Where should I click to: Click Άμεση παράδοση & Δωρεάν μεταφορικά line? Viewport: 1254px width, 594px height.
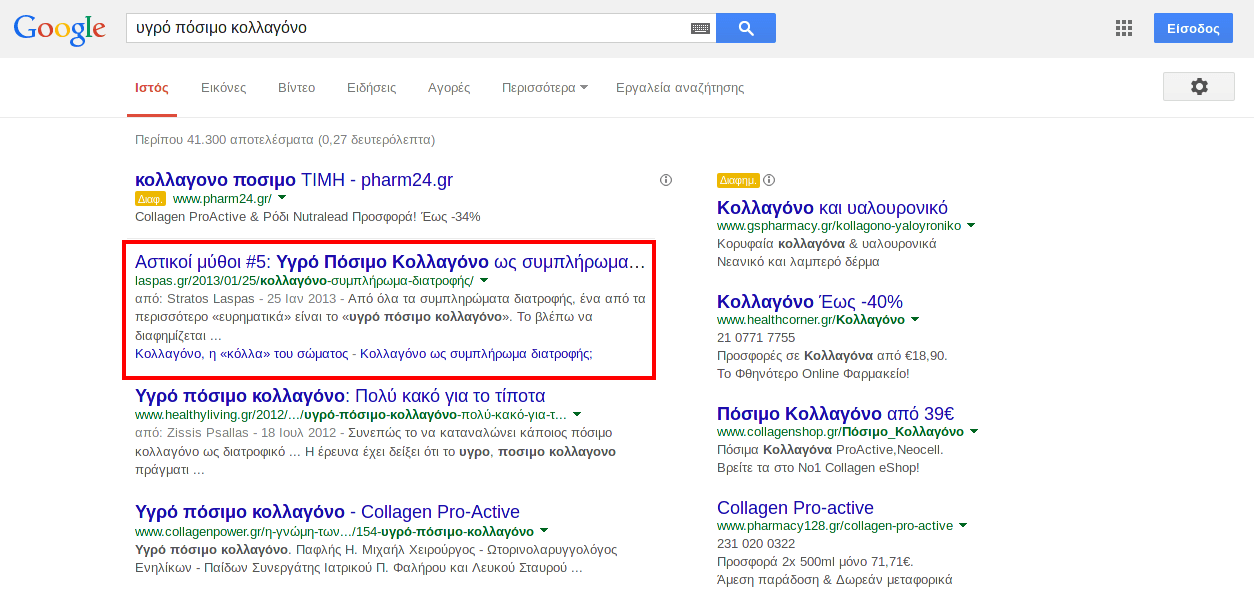pos(835,579)
